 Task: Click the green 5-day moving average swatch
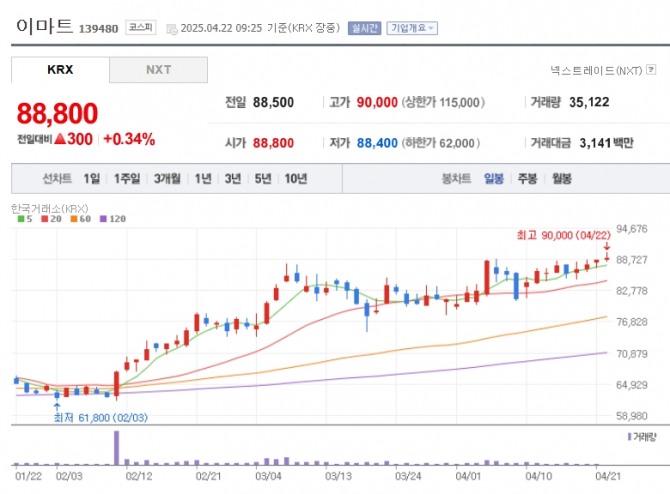[x=16, y=218]
